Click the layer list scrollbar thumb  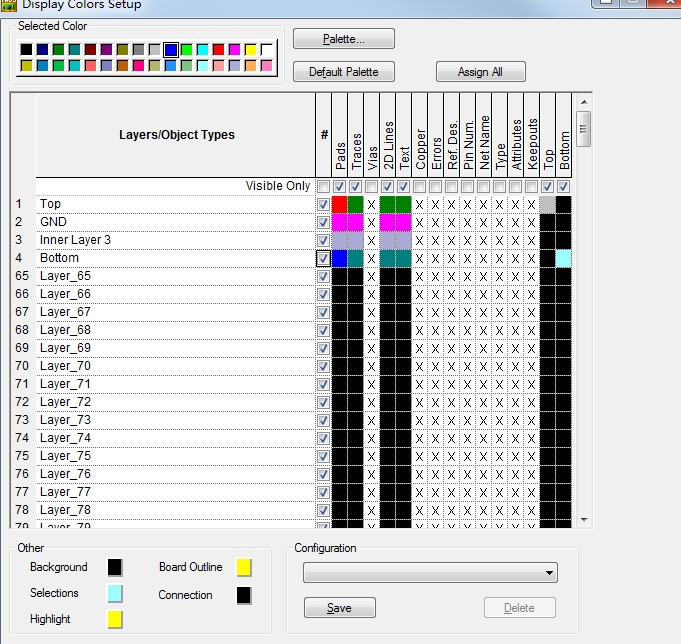(x=584, y=129)
